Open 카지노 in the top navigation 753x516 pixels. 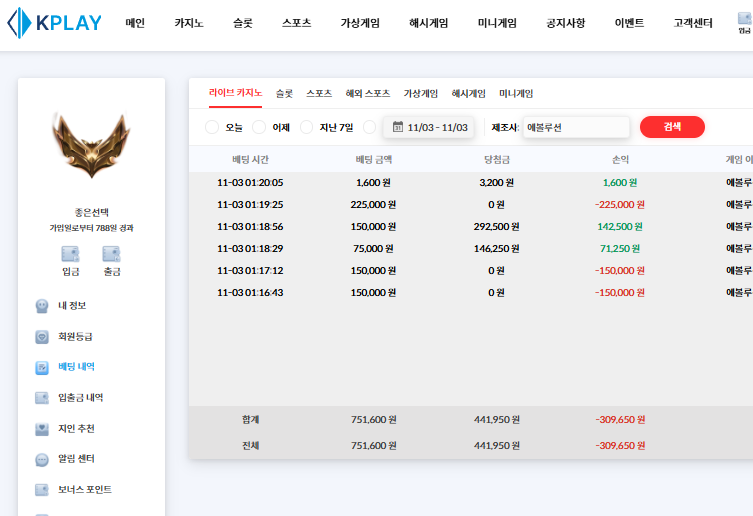point(189,23)
